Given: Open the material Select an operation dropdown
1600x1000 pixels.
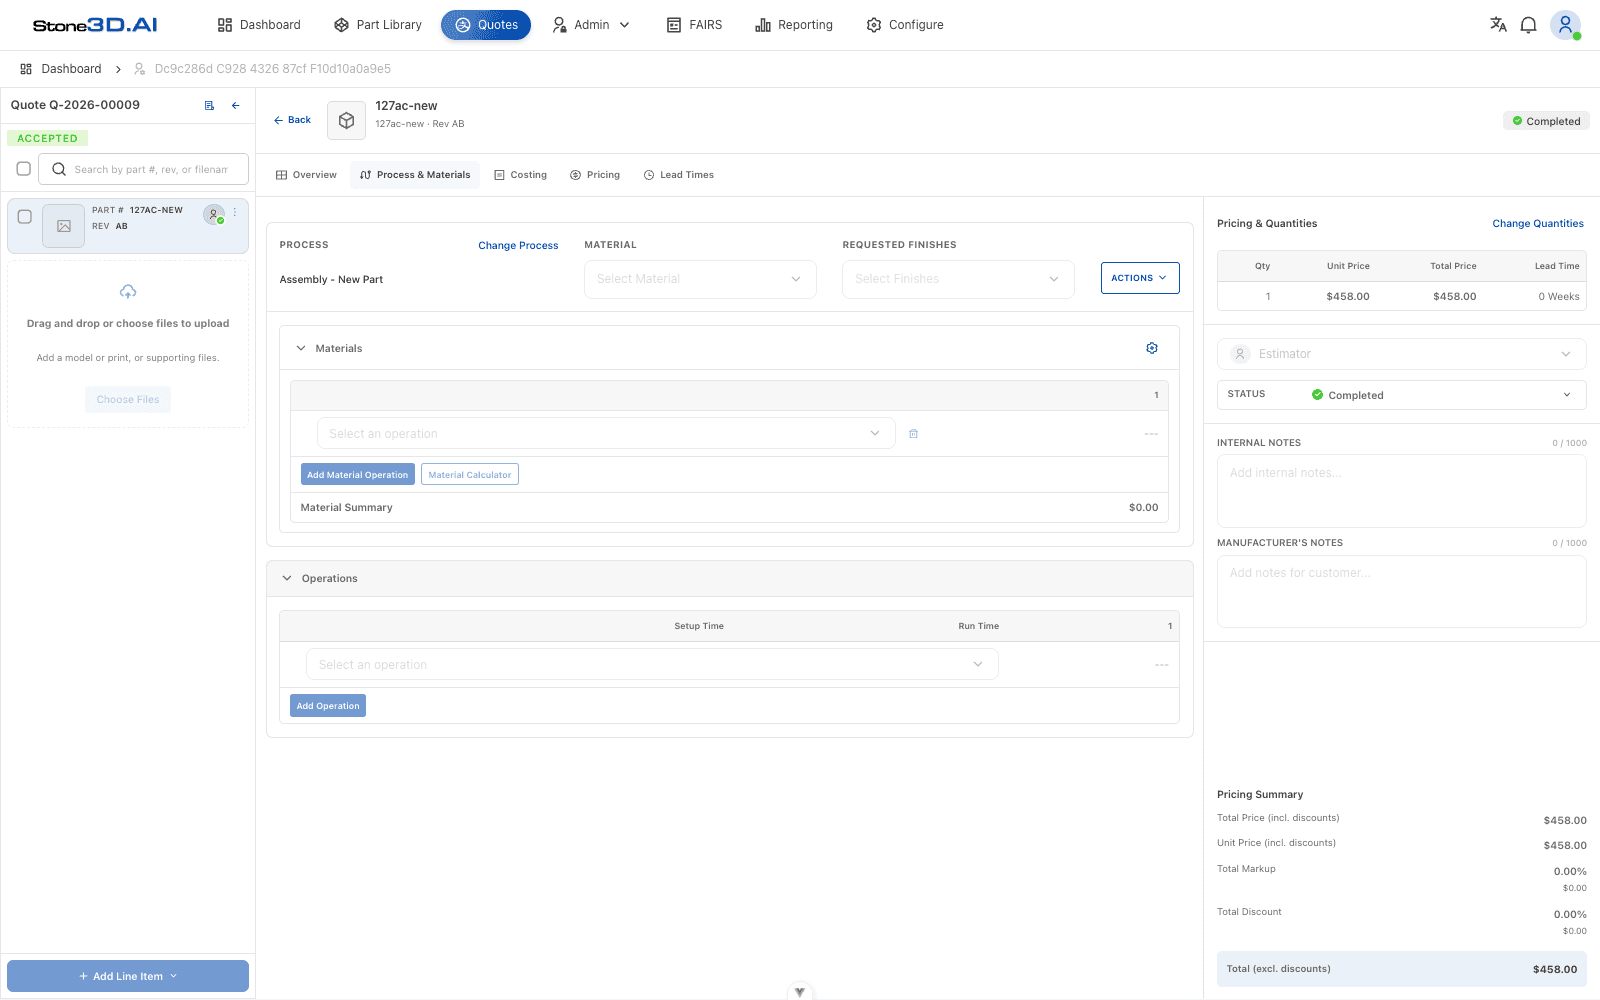Looking at the screenshot, I should (x=606, y=433).
